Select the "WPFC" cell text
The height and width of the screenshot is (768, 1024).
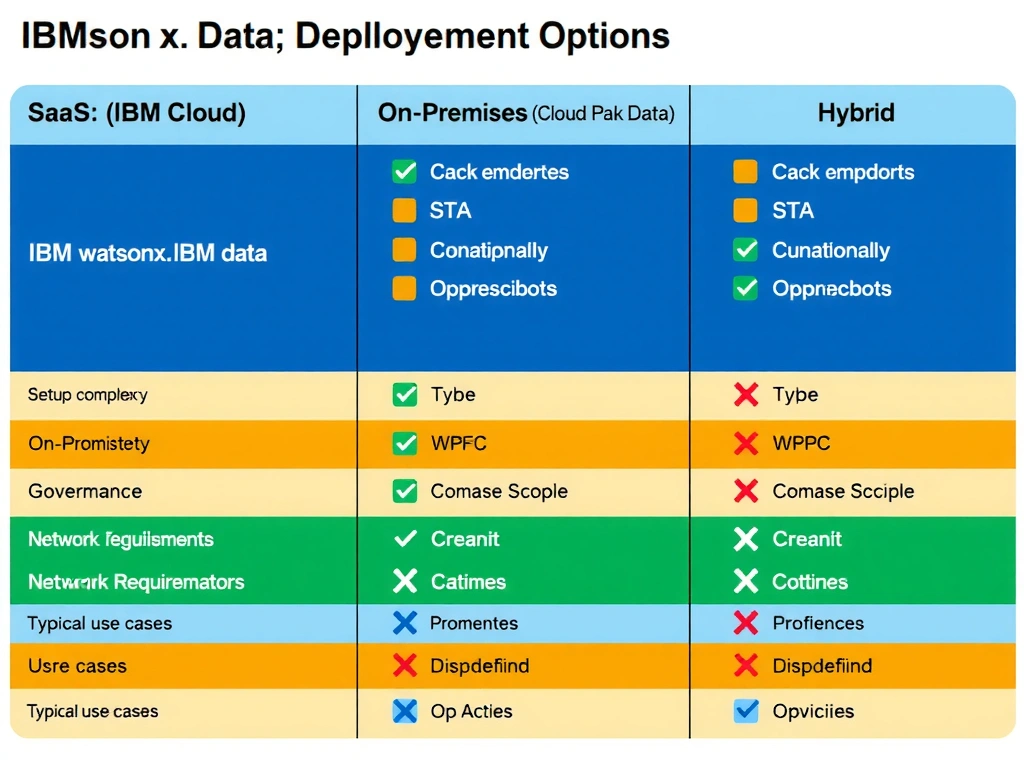point(458,443)
